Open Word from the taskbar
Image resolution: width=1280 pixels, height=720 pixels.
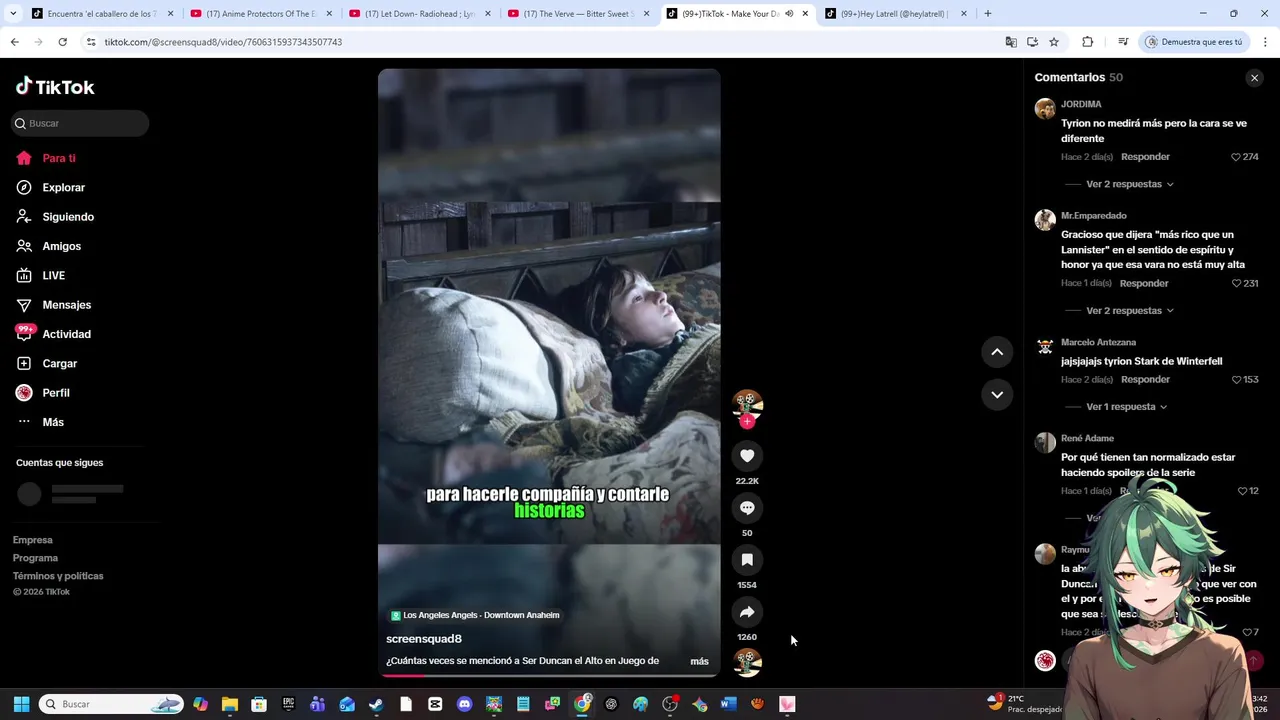pos(728,704)
